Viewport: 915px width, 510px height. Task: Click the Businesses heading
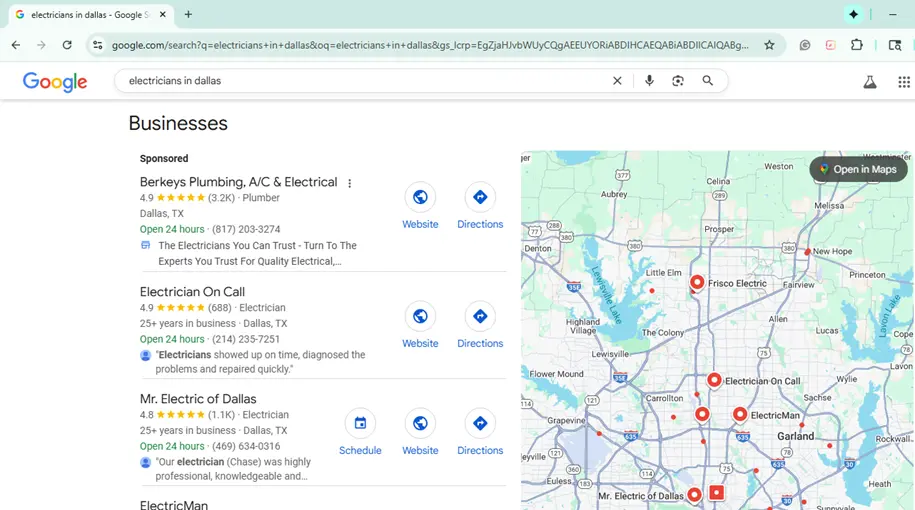[178, 123]
